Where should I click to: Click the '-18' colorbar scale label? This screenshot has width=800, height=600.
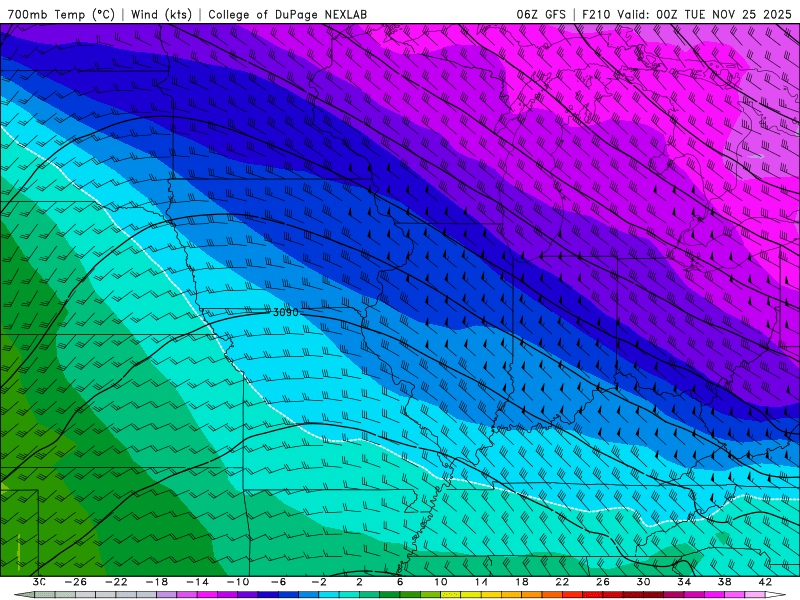(x=157, y=582)
